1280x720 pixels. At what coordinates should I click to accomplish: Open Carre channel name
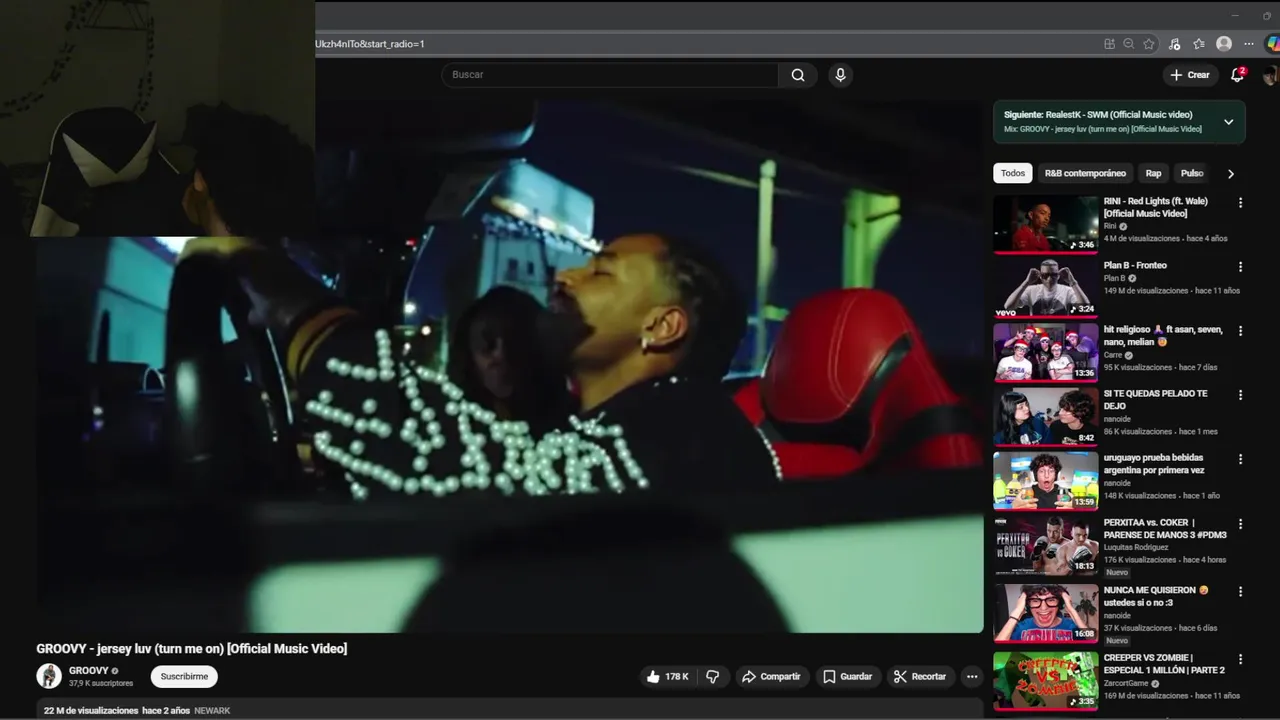(1113, 355)
